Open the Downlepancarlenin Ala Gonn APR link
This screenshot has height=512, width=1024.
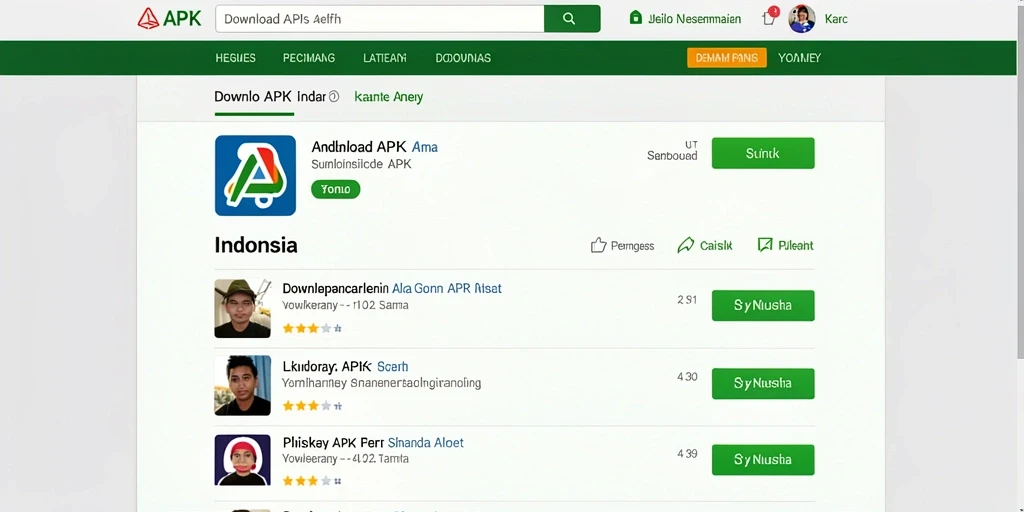coord(392,288)
